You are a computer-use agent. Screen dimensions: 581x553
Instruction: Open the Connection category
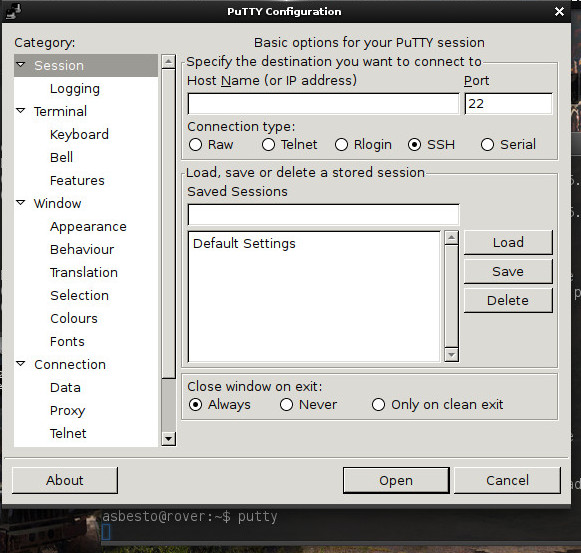70,364
